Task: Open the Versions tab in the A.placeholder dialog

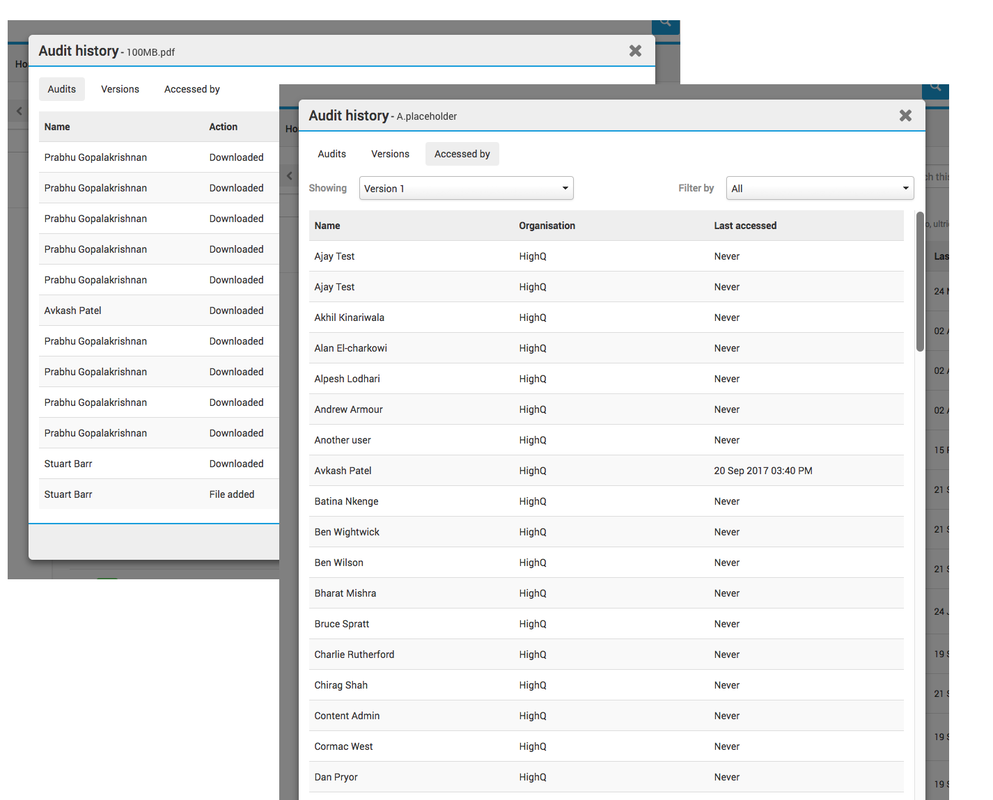Action: (390, 154)
